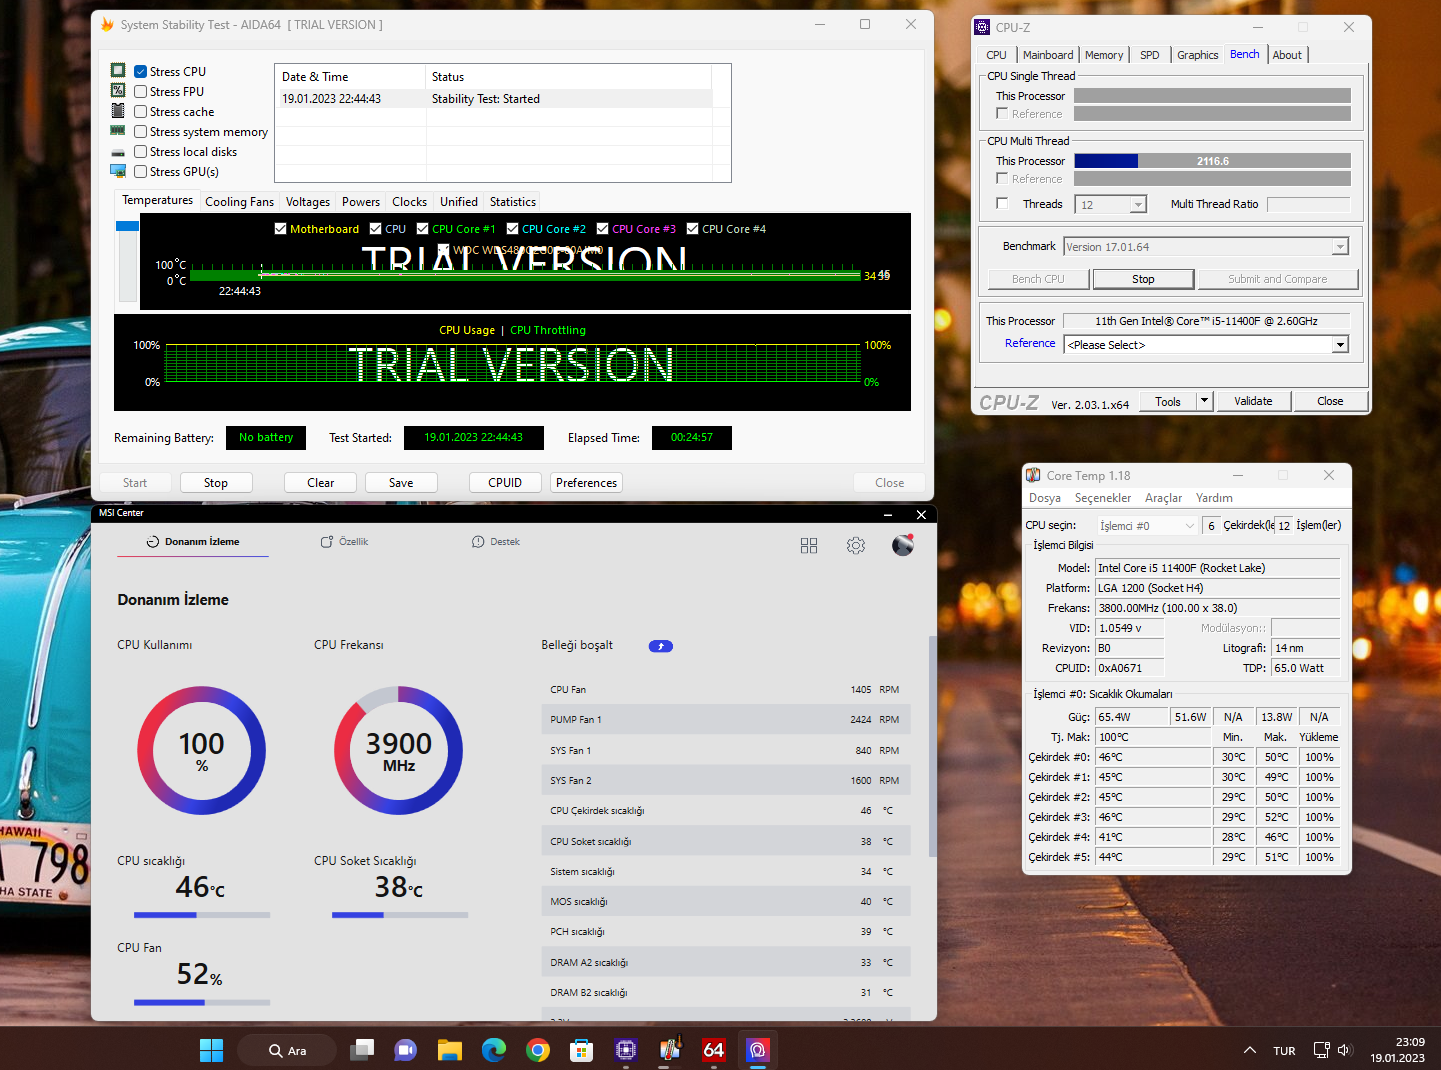Click the Stress local disks drive icon

pyautogui.click(x=118, y=152)
